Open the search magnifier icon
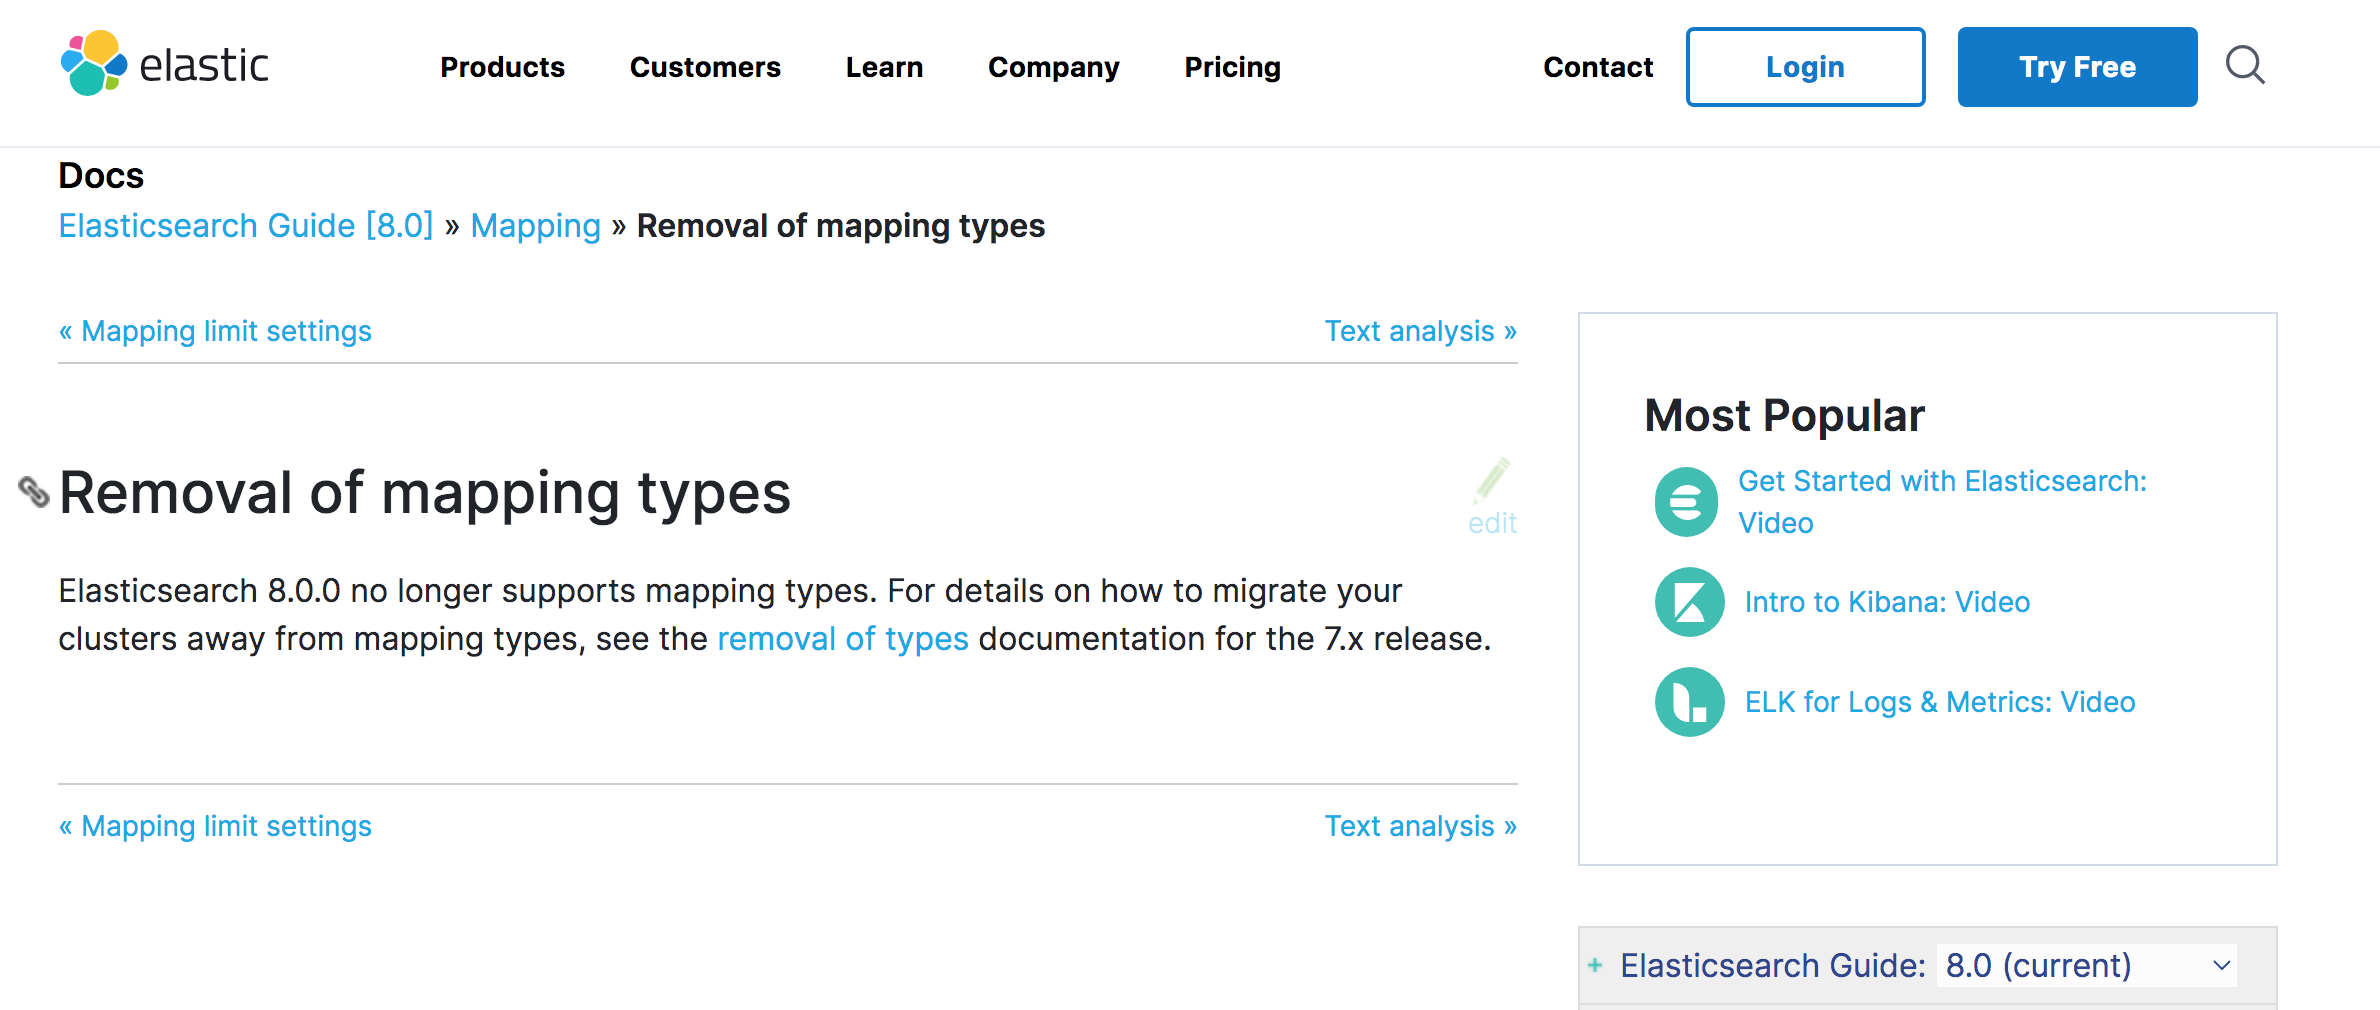The height and width of the screenshot is (1010, 2380). [2244, 66]
